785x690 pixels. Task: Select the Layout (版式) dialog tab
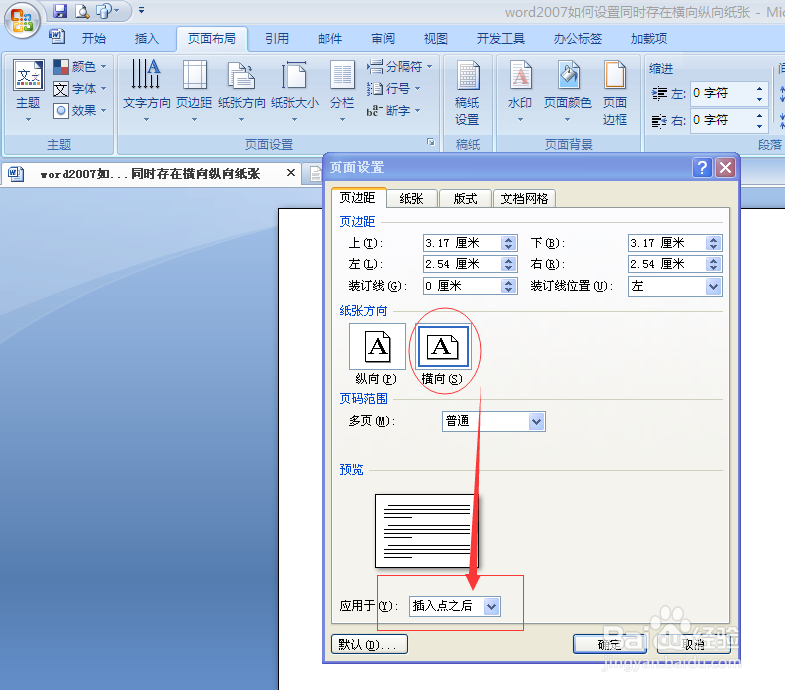(x=465, y=199)
